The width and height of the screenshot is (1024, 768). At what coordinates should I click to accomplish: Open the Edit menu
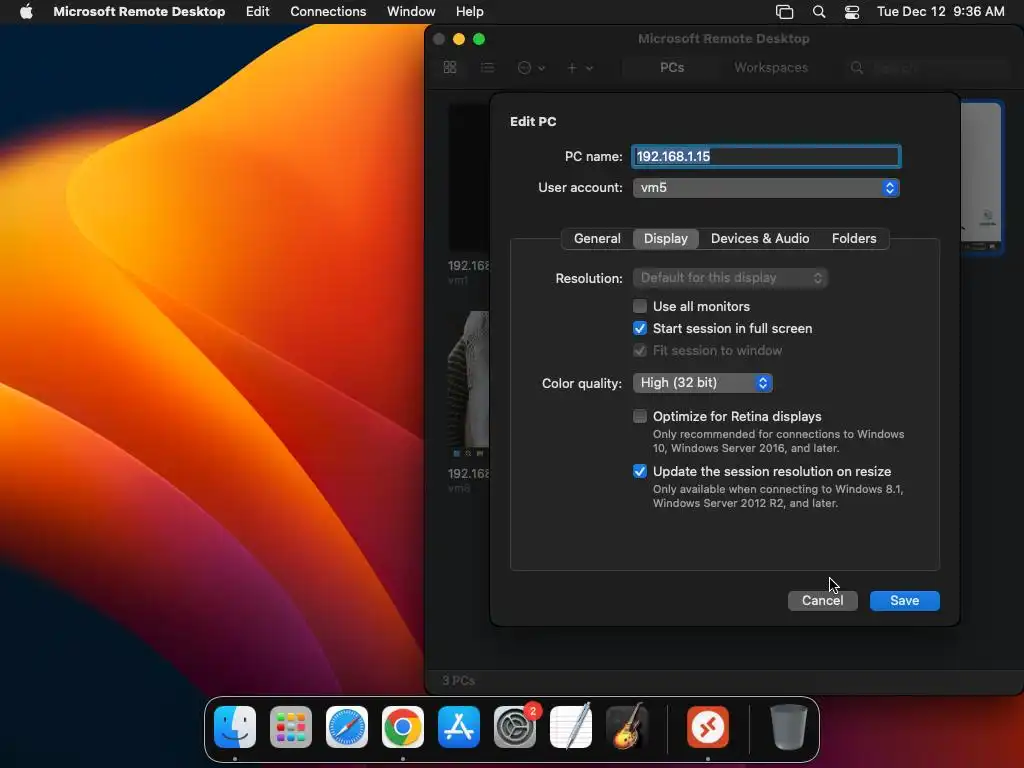point(257,12)
